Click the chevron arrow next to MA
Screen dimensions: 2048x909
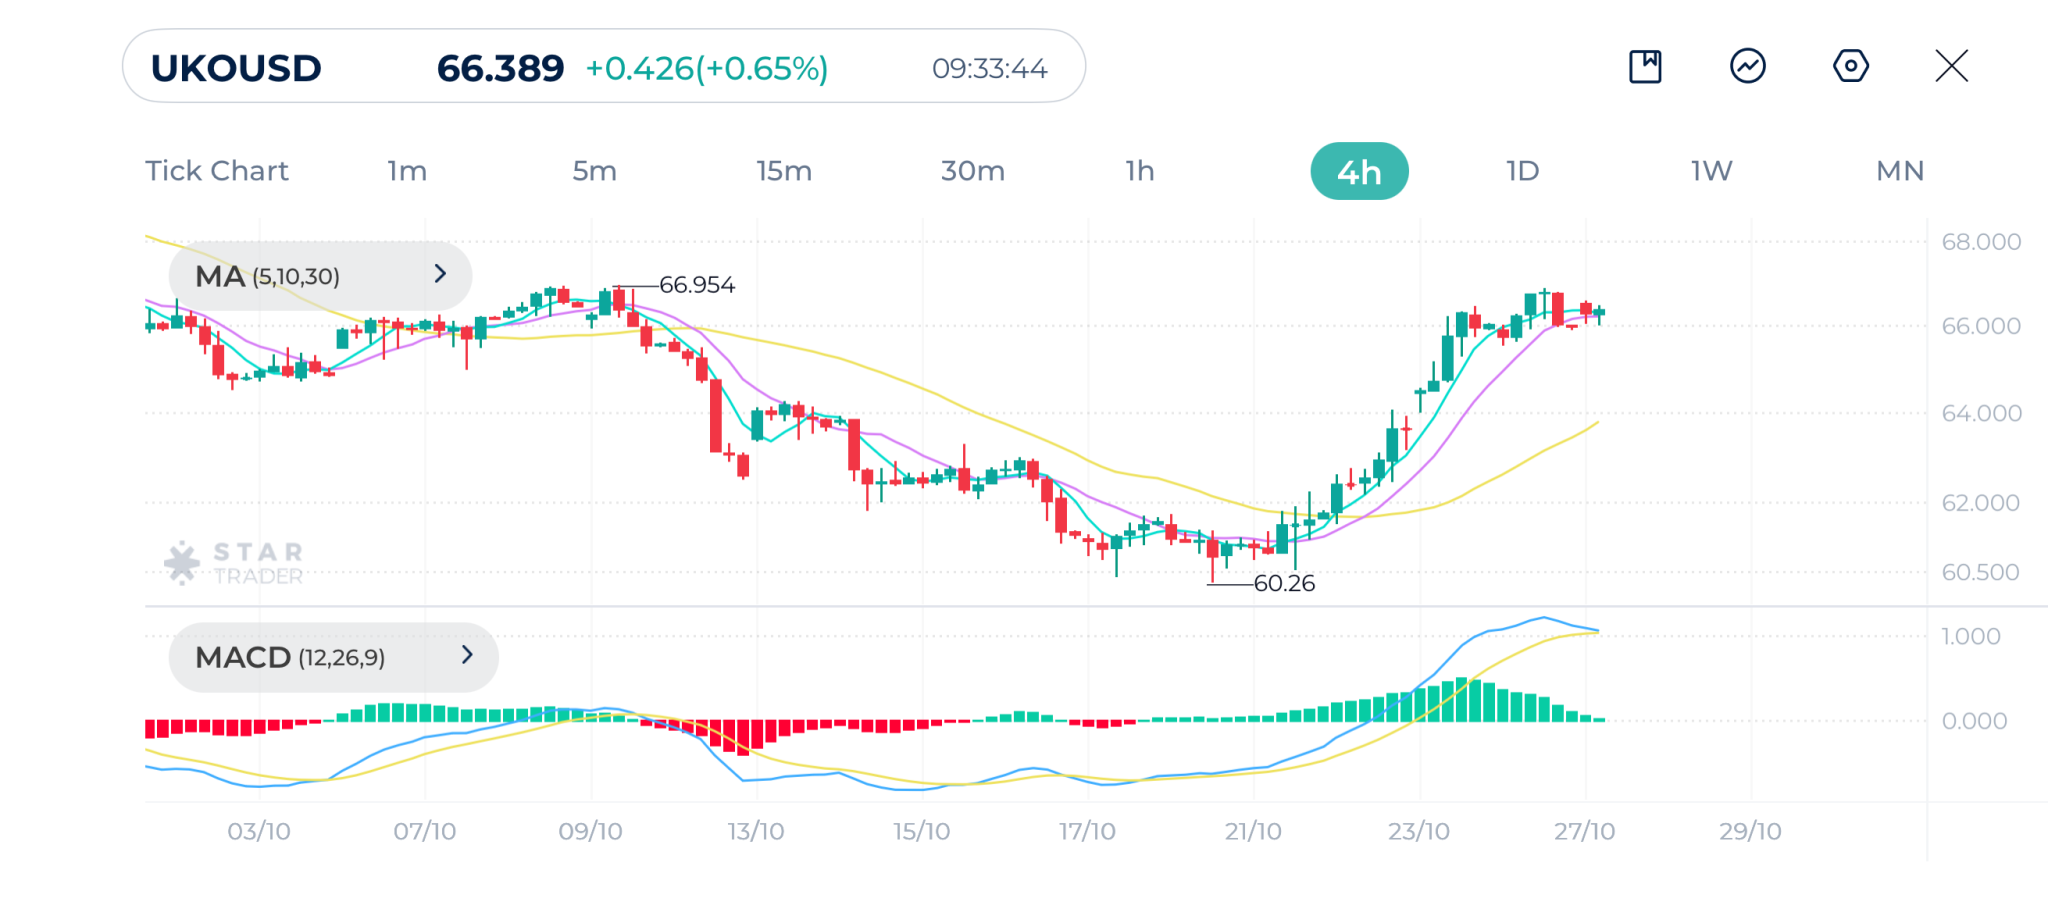point(440,274)
